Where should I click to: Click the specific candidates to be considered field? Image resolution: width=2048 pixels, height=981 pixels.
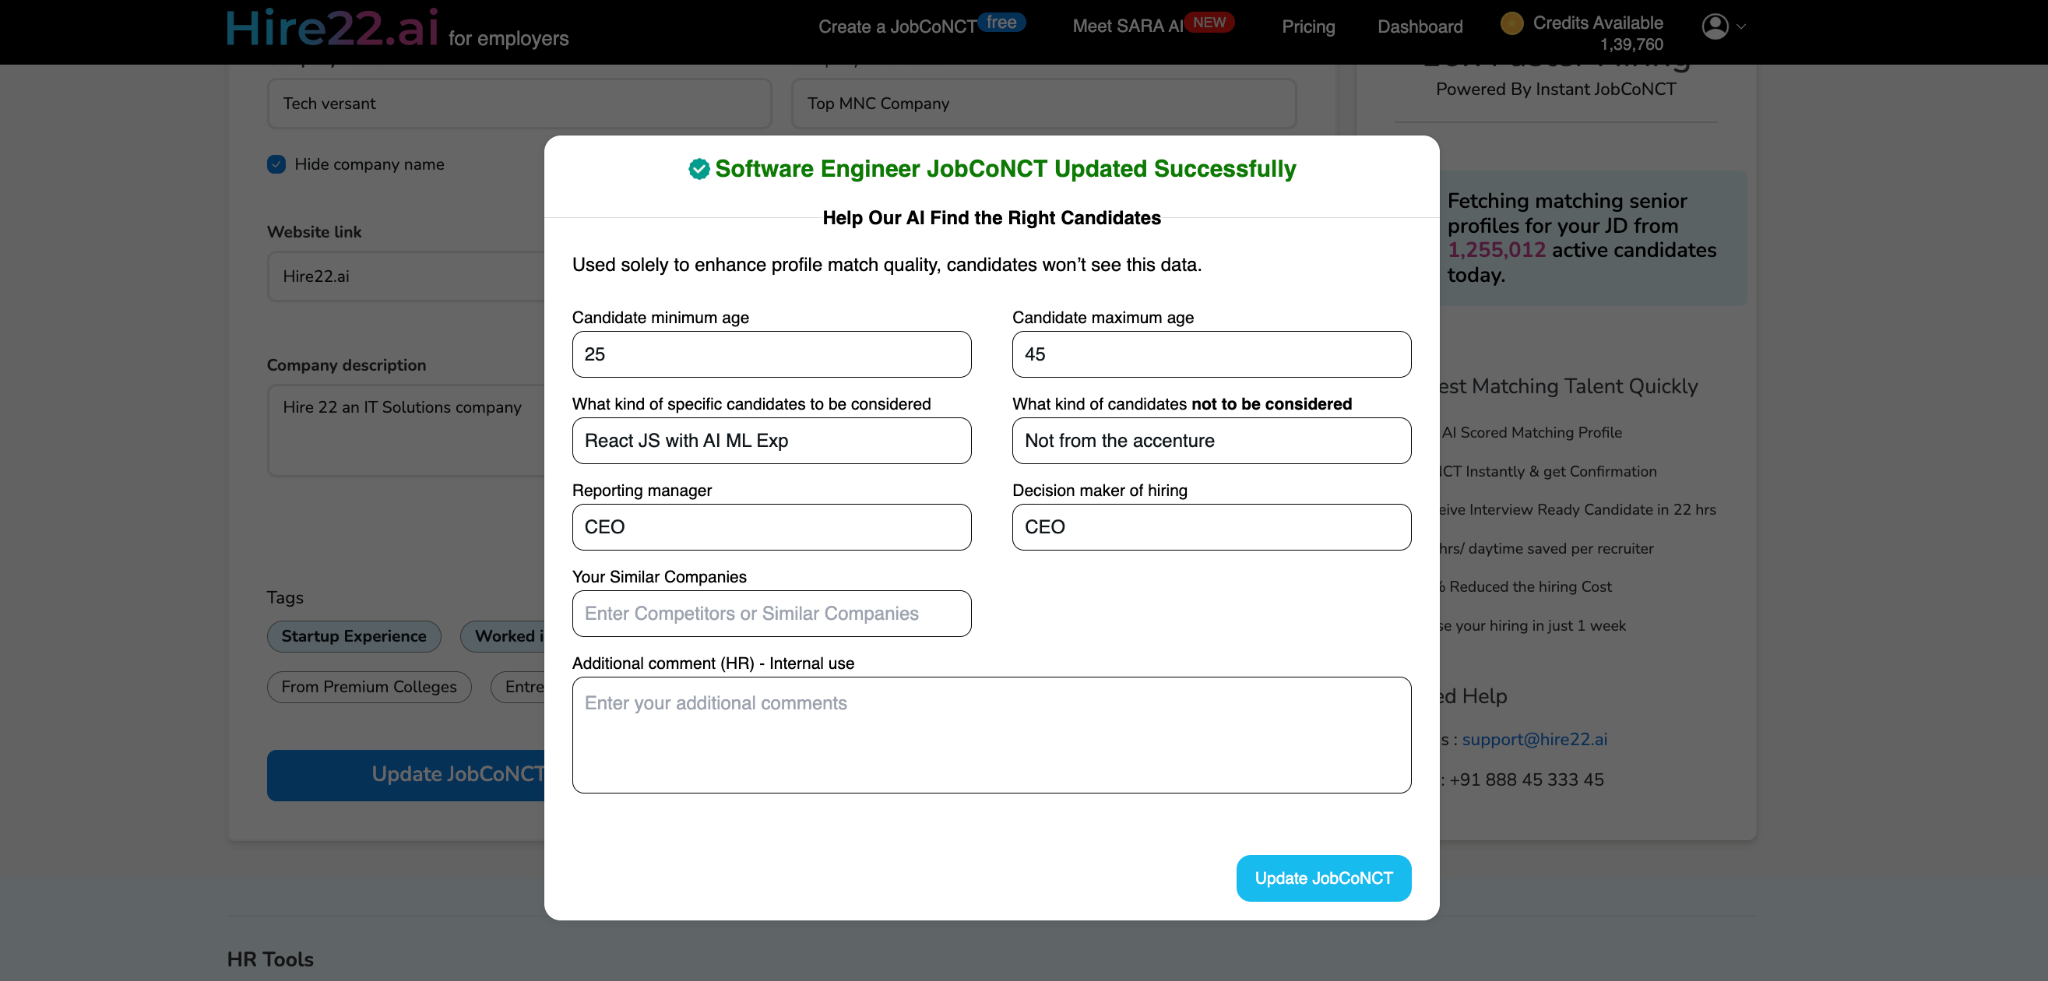(x=771, y=441)
